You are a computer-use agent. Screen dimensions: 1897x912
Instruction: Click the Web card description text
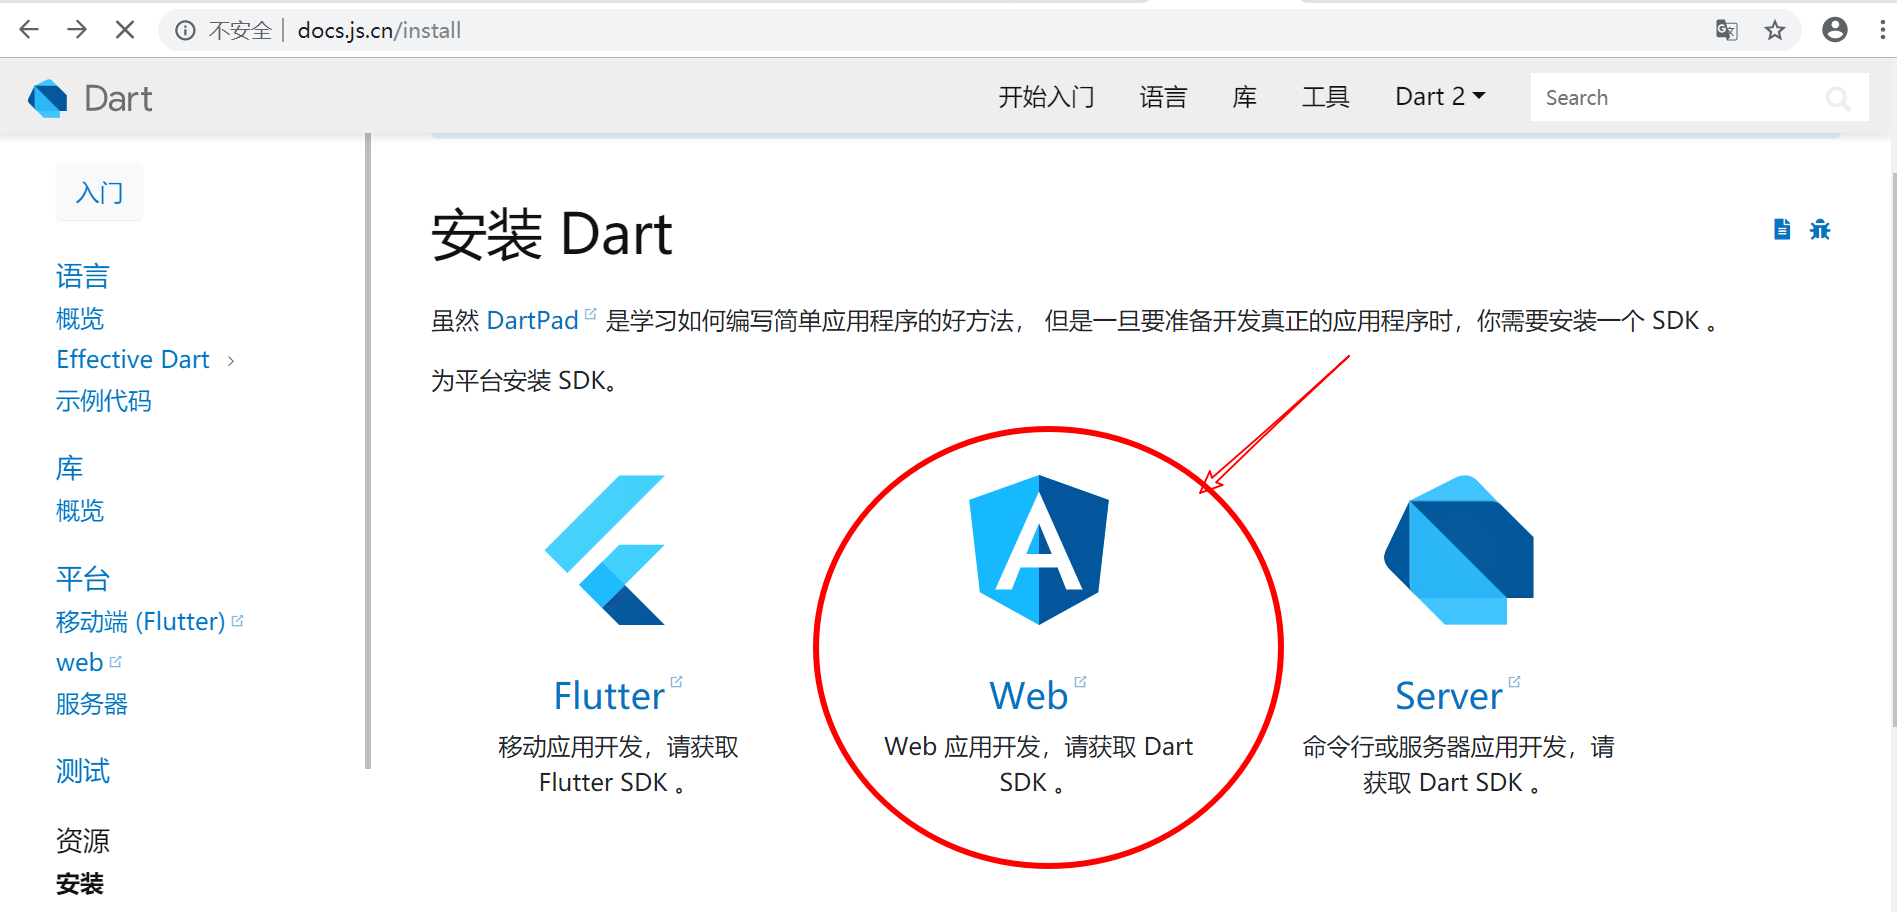[1038, 765]
